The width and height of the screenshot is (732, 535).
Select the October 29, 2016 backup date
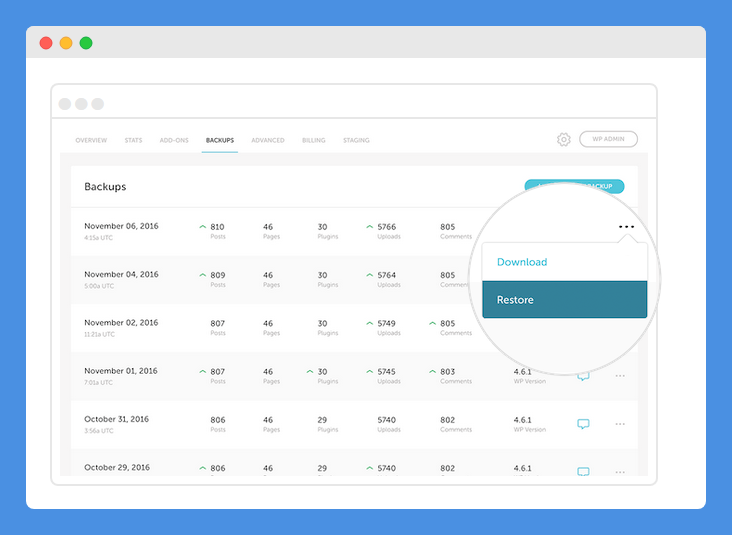(x=117, y=467)
